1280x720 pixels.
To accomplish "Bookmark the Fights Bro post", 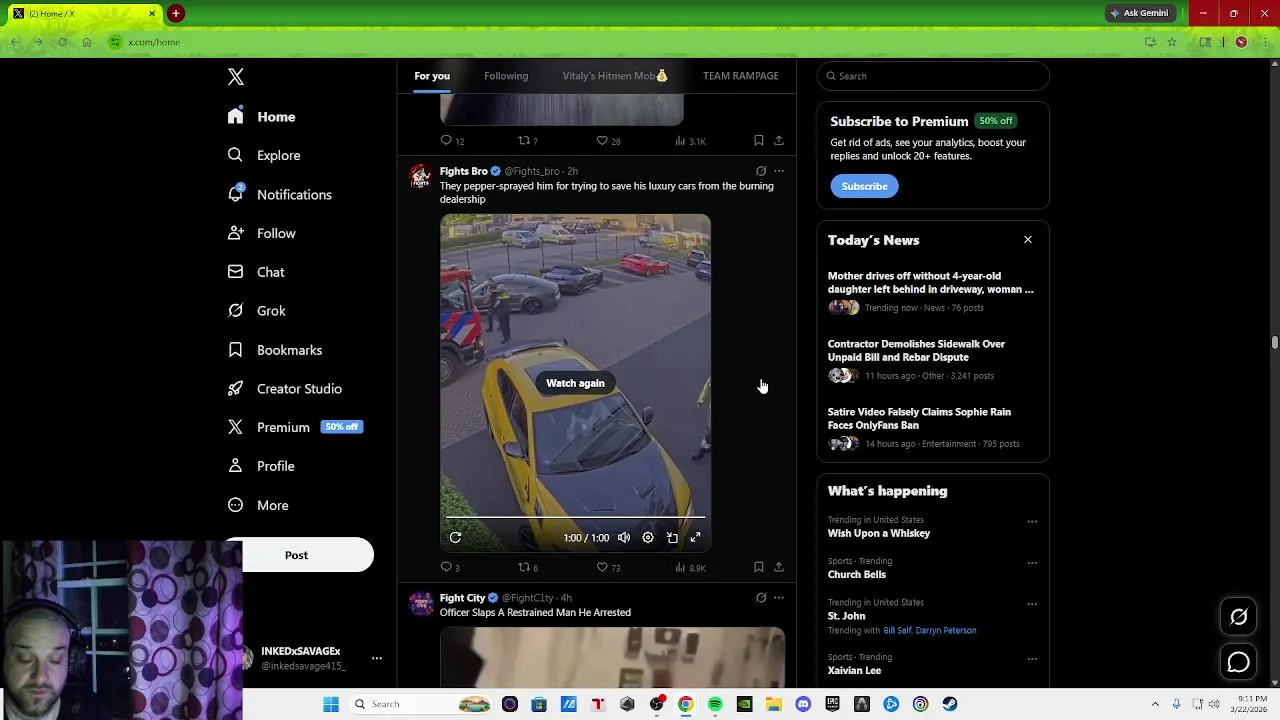I will (759, 568).
